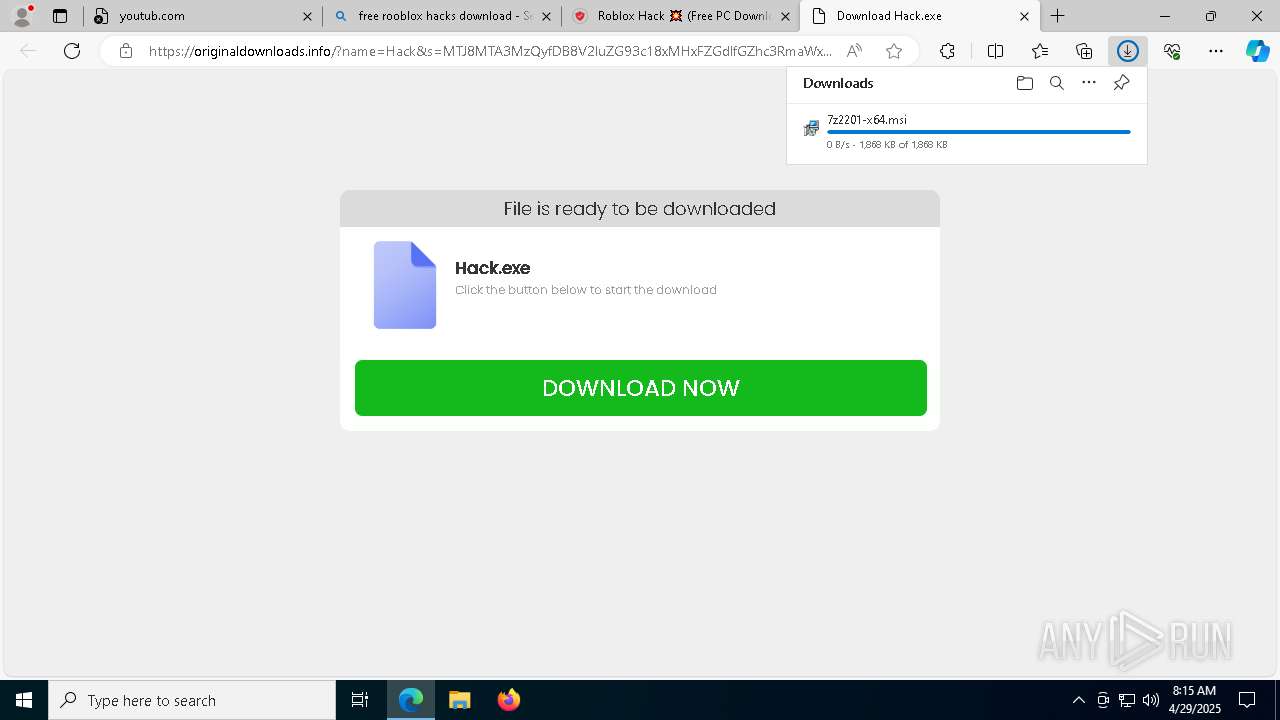Add page to favorites with star
Image resolution: width=1280 pixels, height=720 pixels.
(894, 51)
